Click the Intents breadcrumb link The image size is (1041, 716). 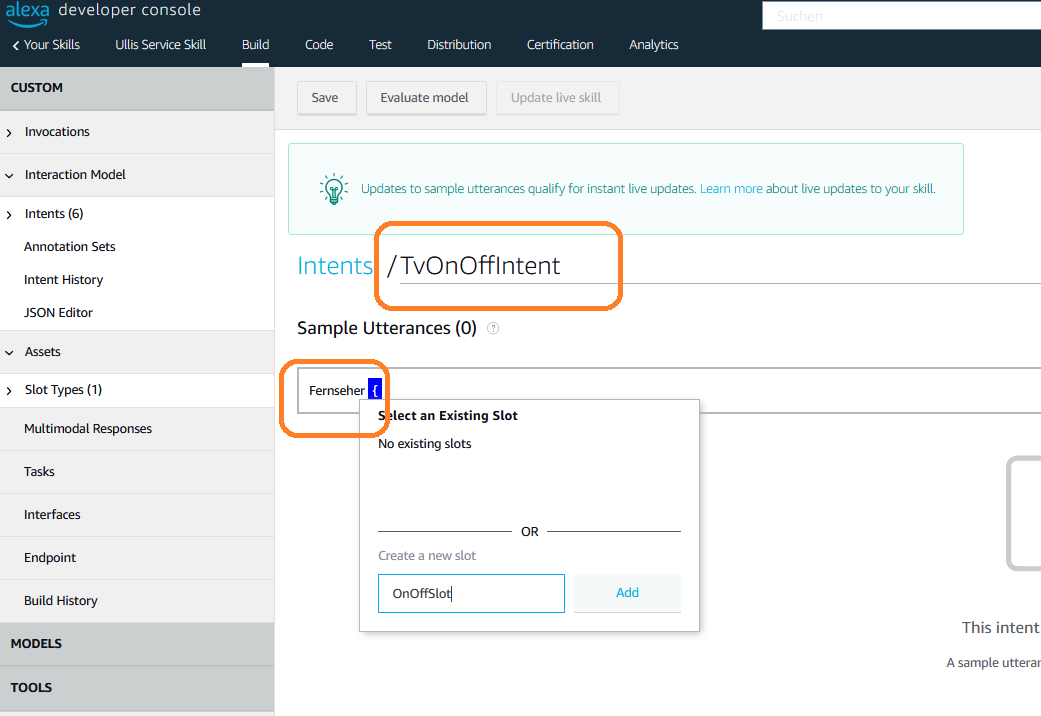point(335,266)
